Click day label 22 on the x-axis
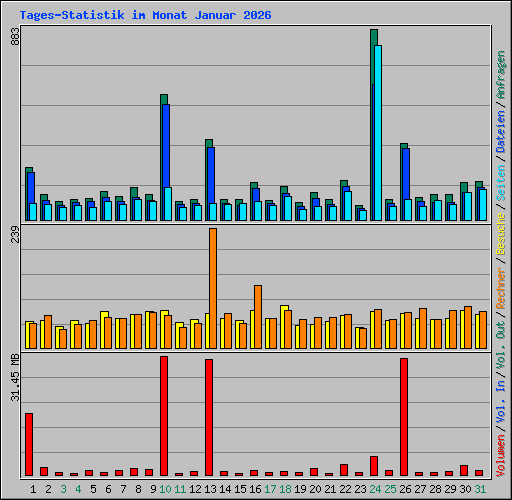Image resolution: width=512 pixels, height=500 pixels. click(x=345, y=489)
